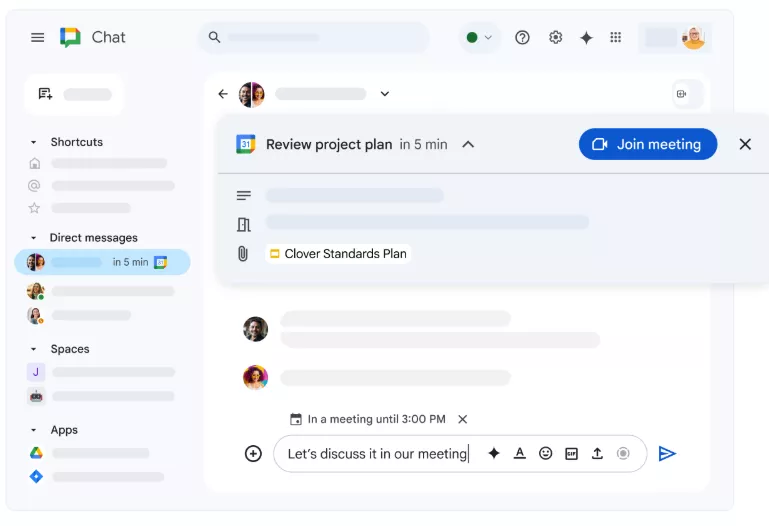Open the Starred shortcut
Image resolution: width=769 pixels, height=526 pixels.
click(x=34, y=208)
